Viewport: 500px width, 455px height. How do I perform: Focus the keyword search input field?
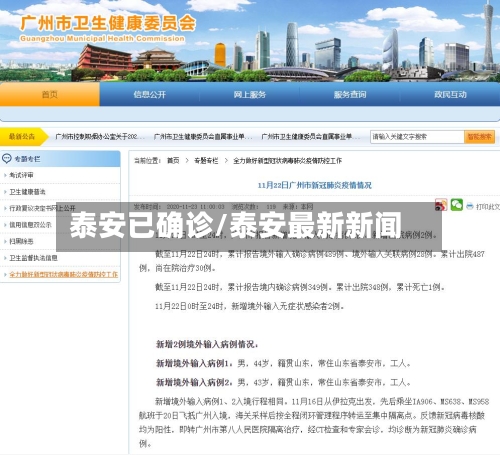click(x=417, y=137)
